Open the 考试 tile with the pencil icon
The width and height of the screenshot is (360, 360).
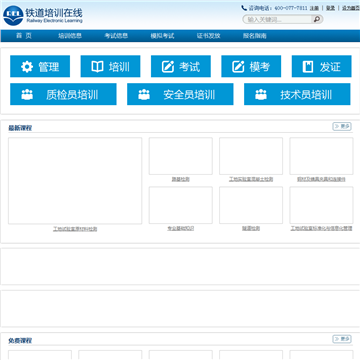[x=181, y=66]
